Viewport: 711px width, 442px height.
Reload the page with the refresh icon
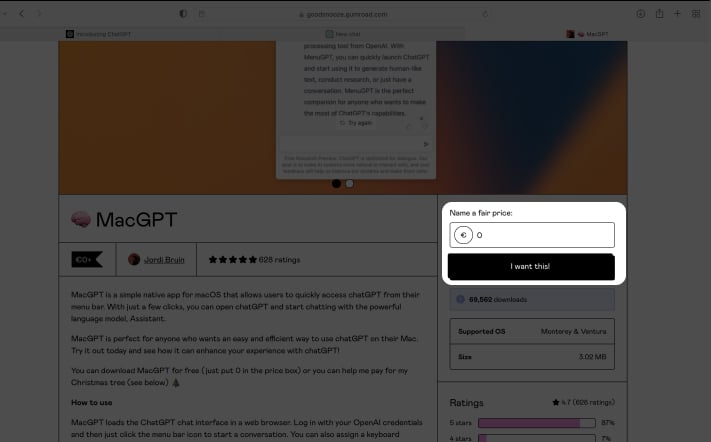(485, 14)
